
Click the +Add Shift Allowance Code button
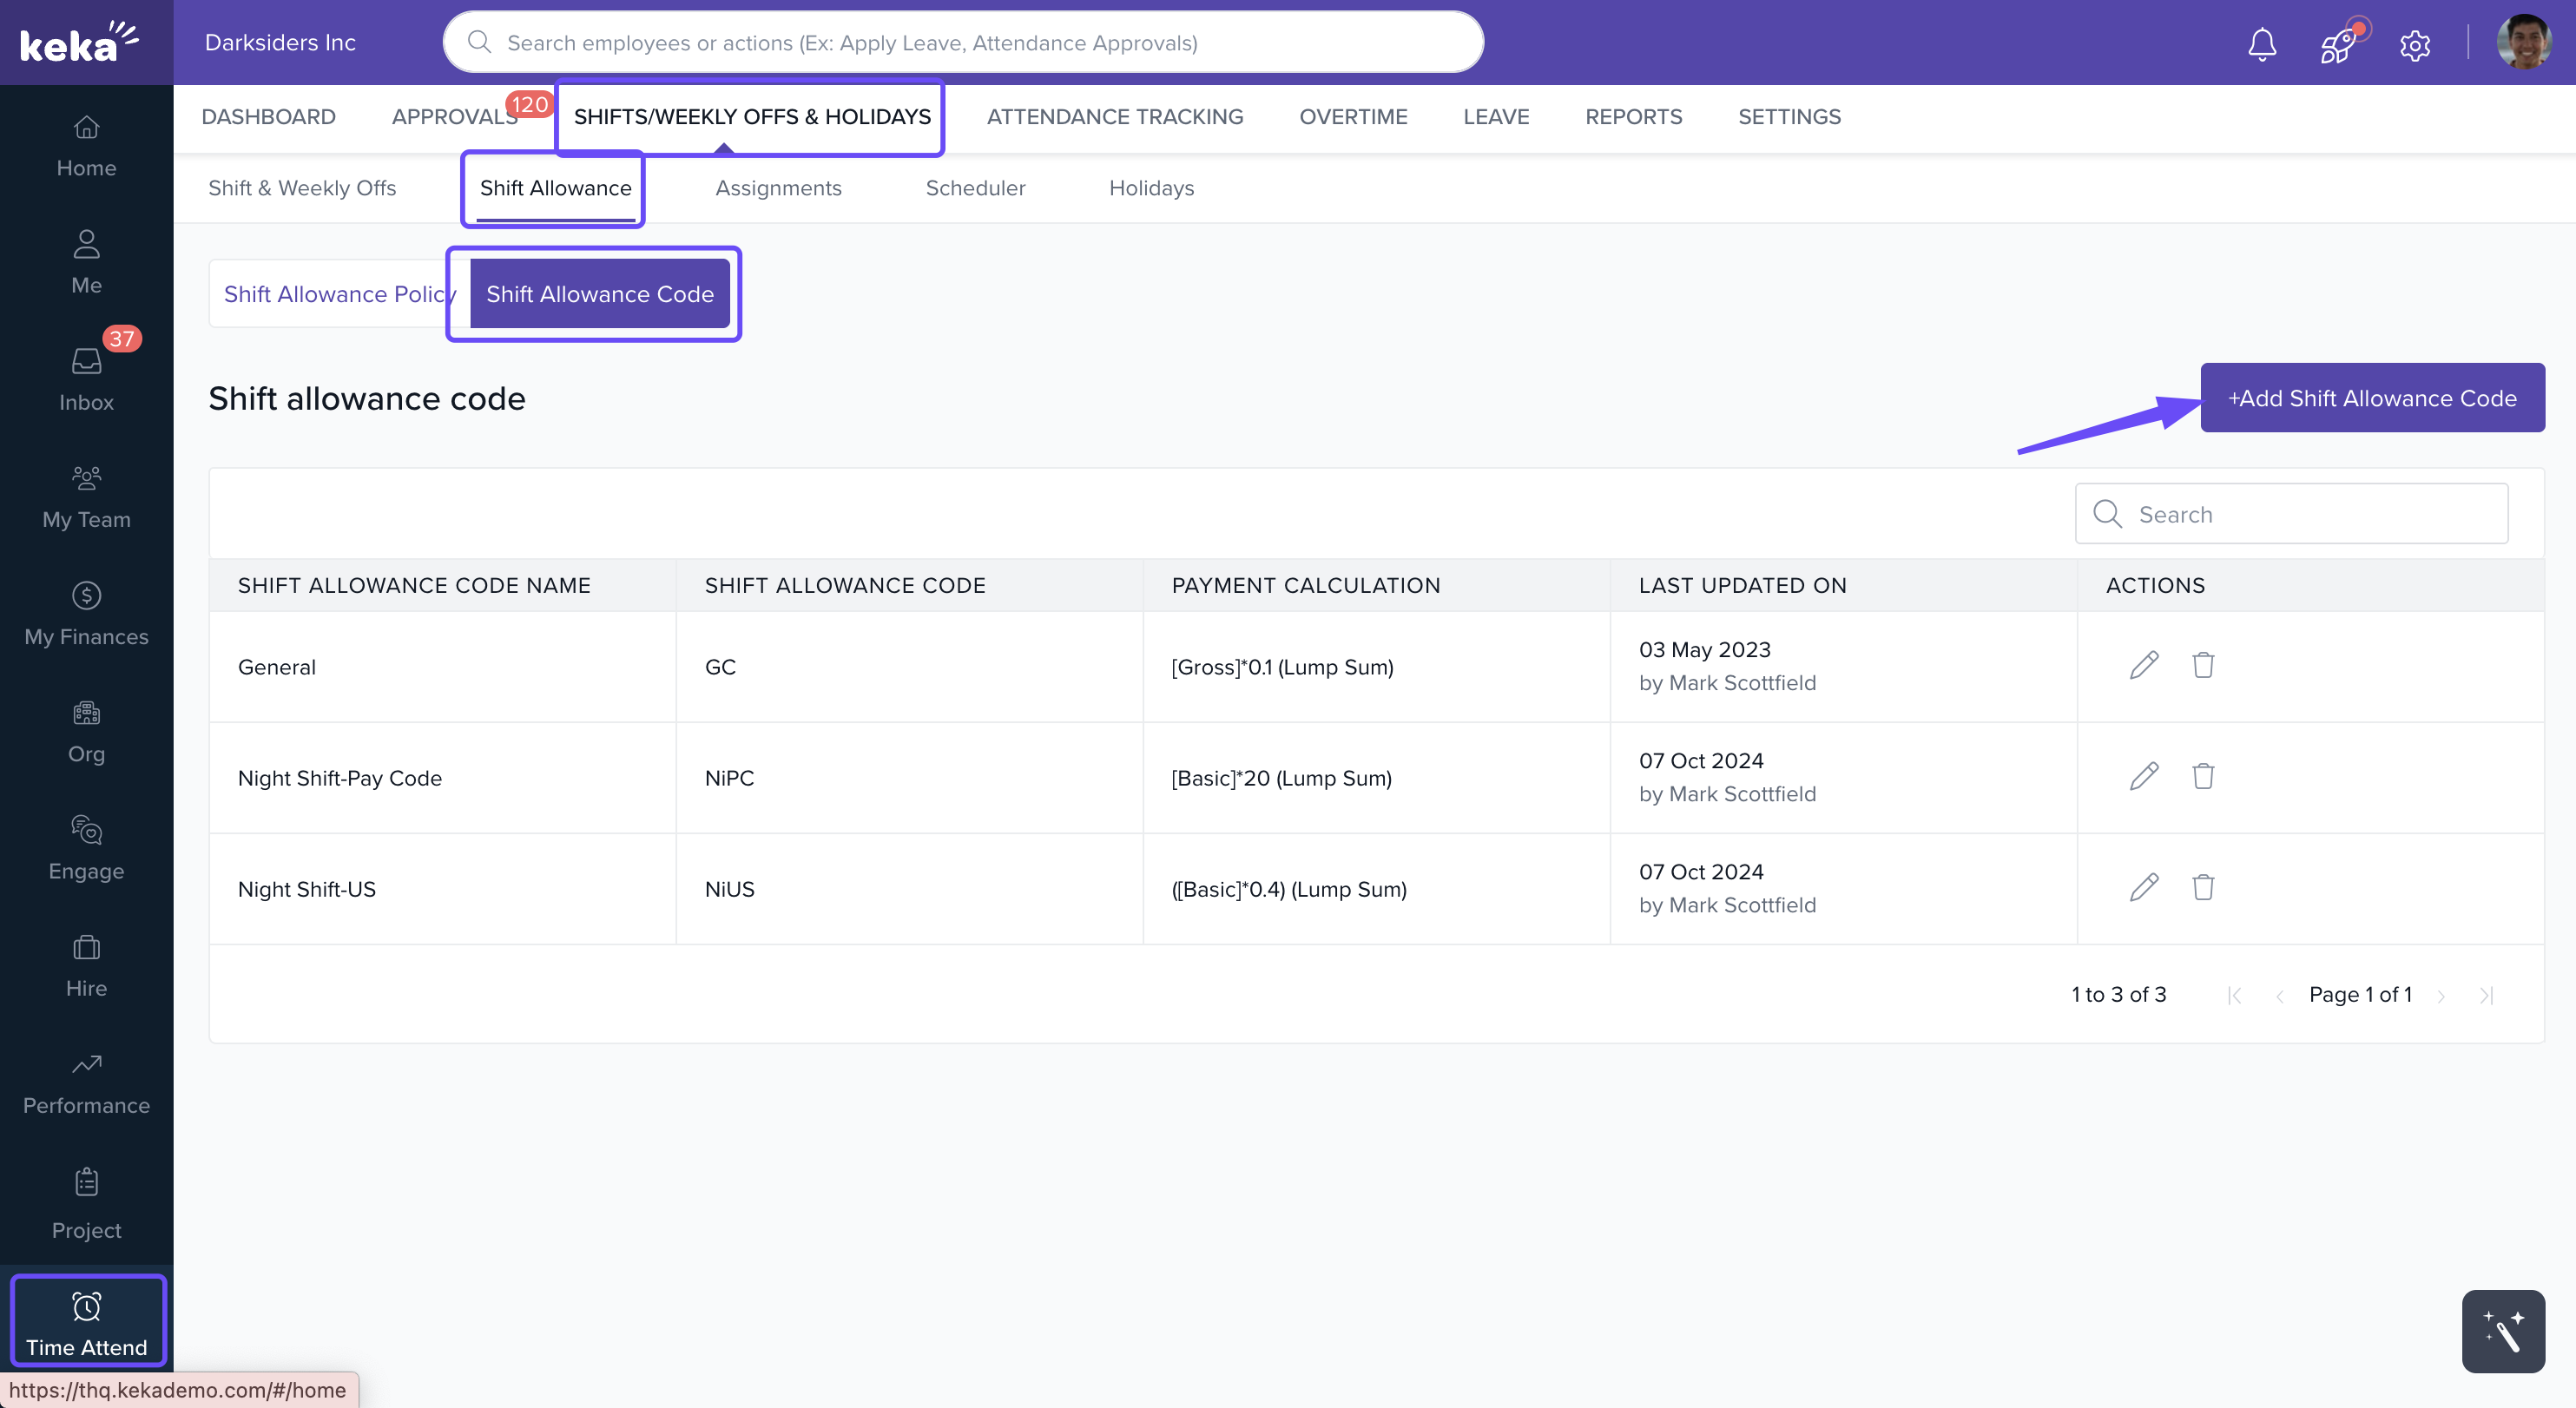(x=2371, y=397)
